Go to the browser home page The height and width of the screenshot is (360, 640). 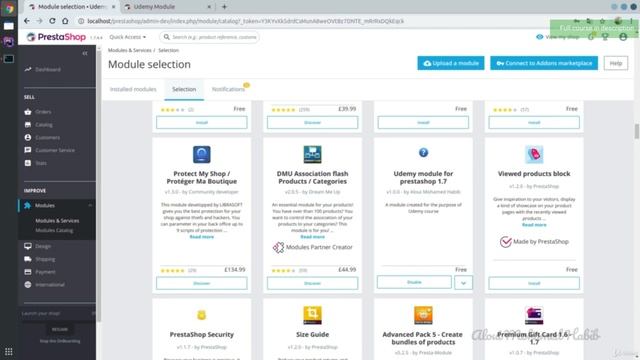tap(65, 21)
